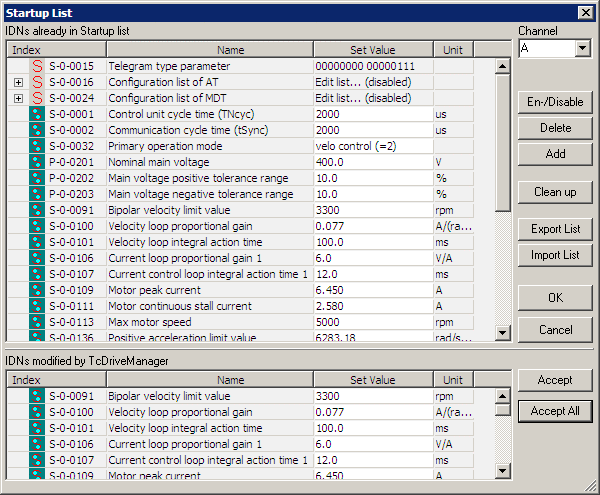The width and height of the screenshot is (600, 495).
Task: Click scroll down arrow of the modified IDNs list
Action: click(502, 471)
